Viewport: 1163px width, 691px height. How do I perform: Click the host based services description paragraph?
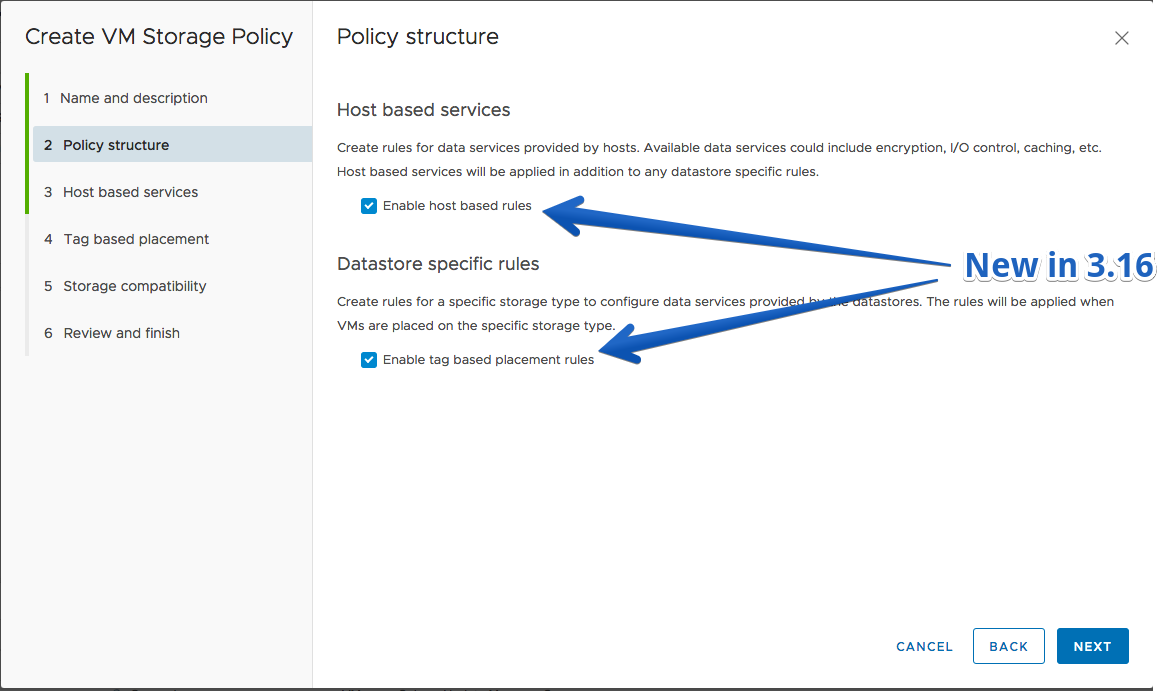point(719,159)
